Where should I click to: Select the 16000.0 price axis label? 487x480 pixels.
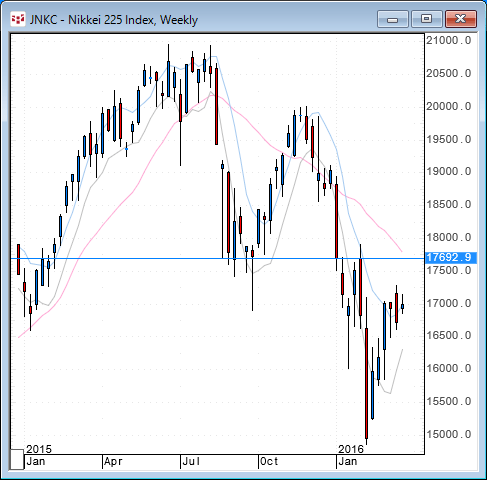click(449, 368)
